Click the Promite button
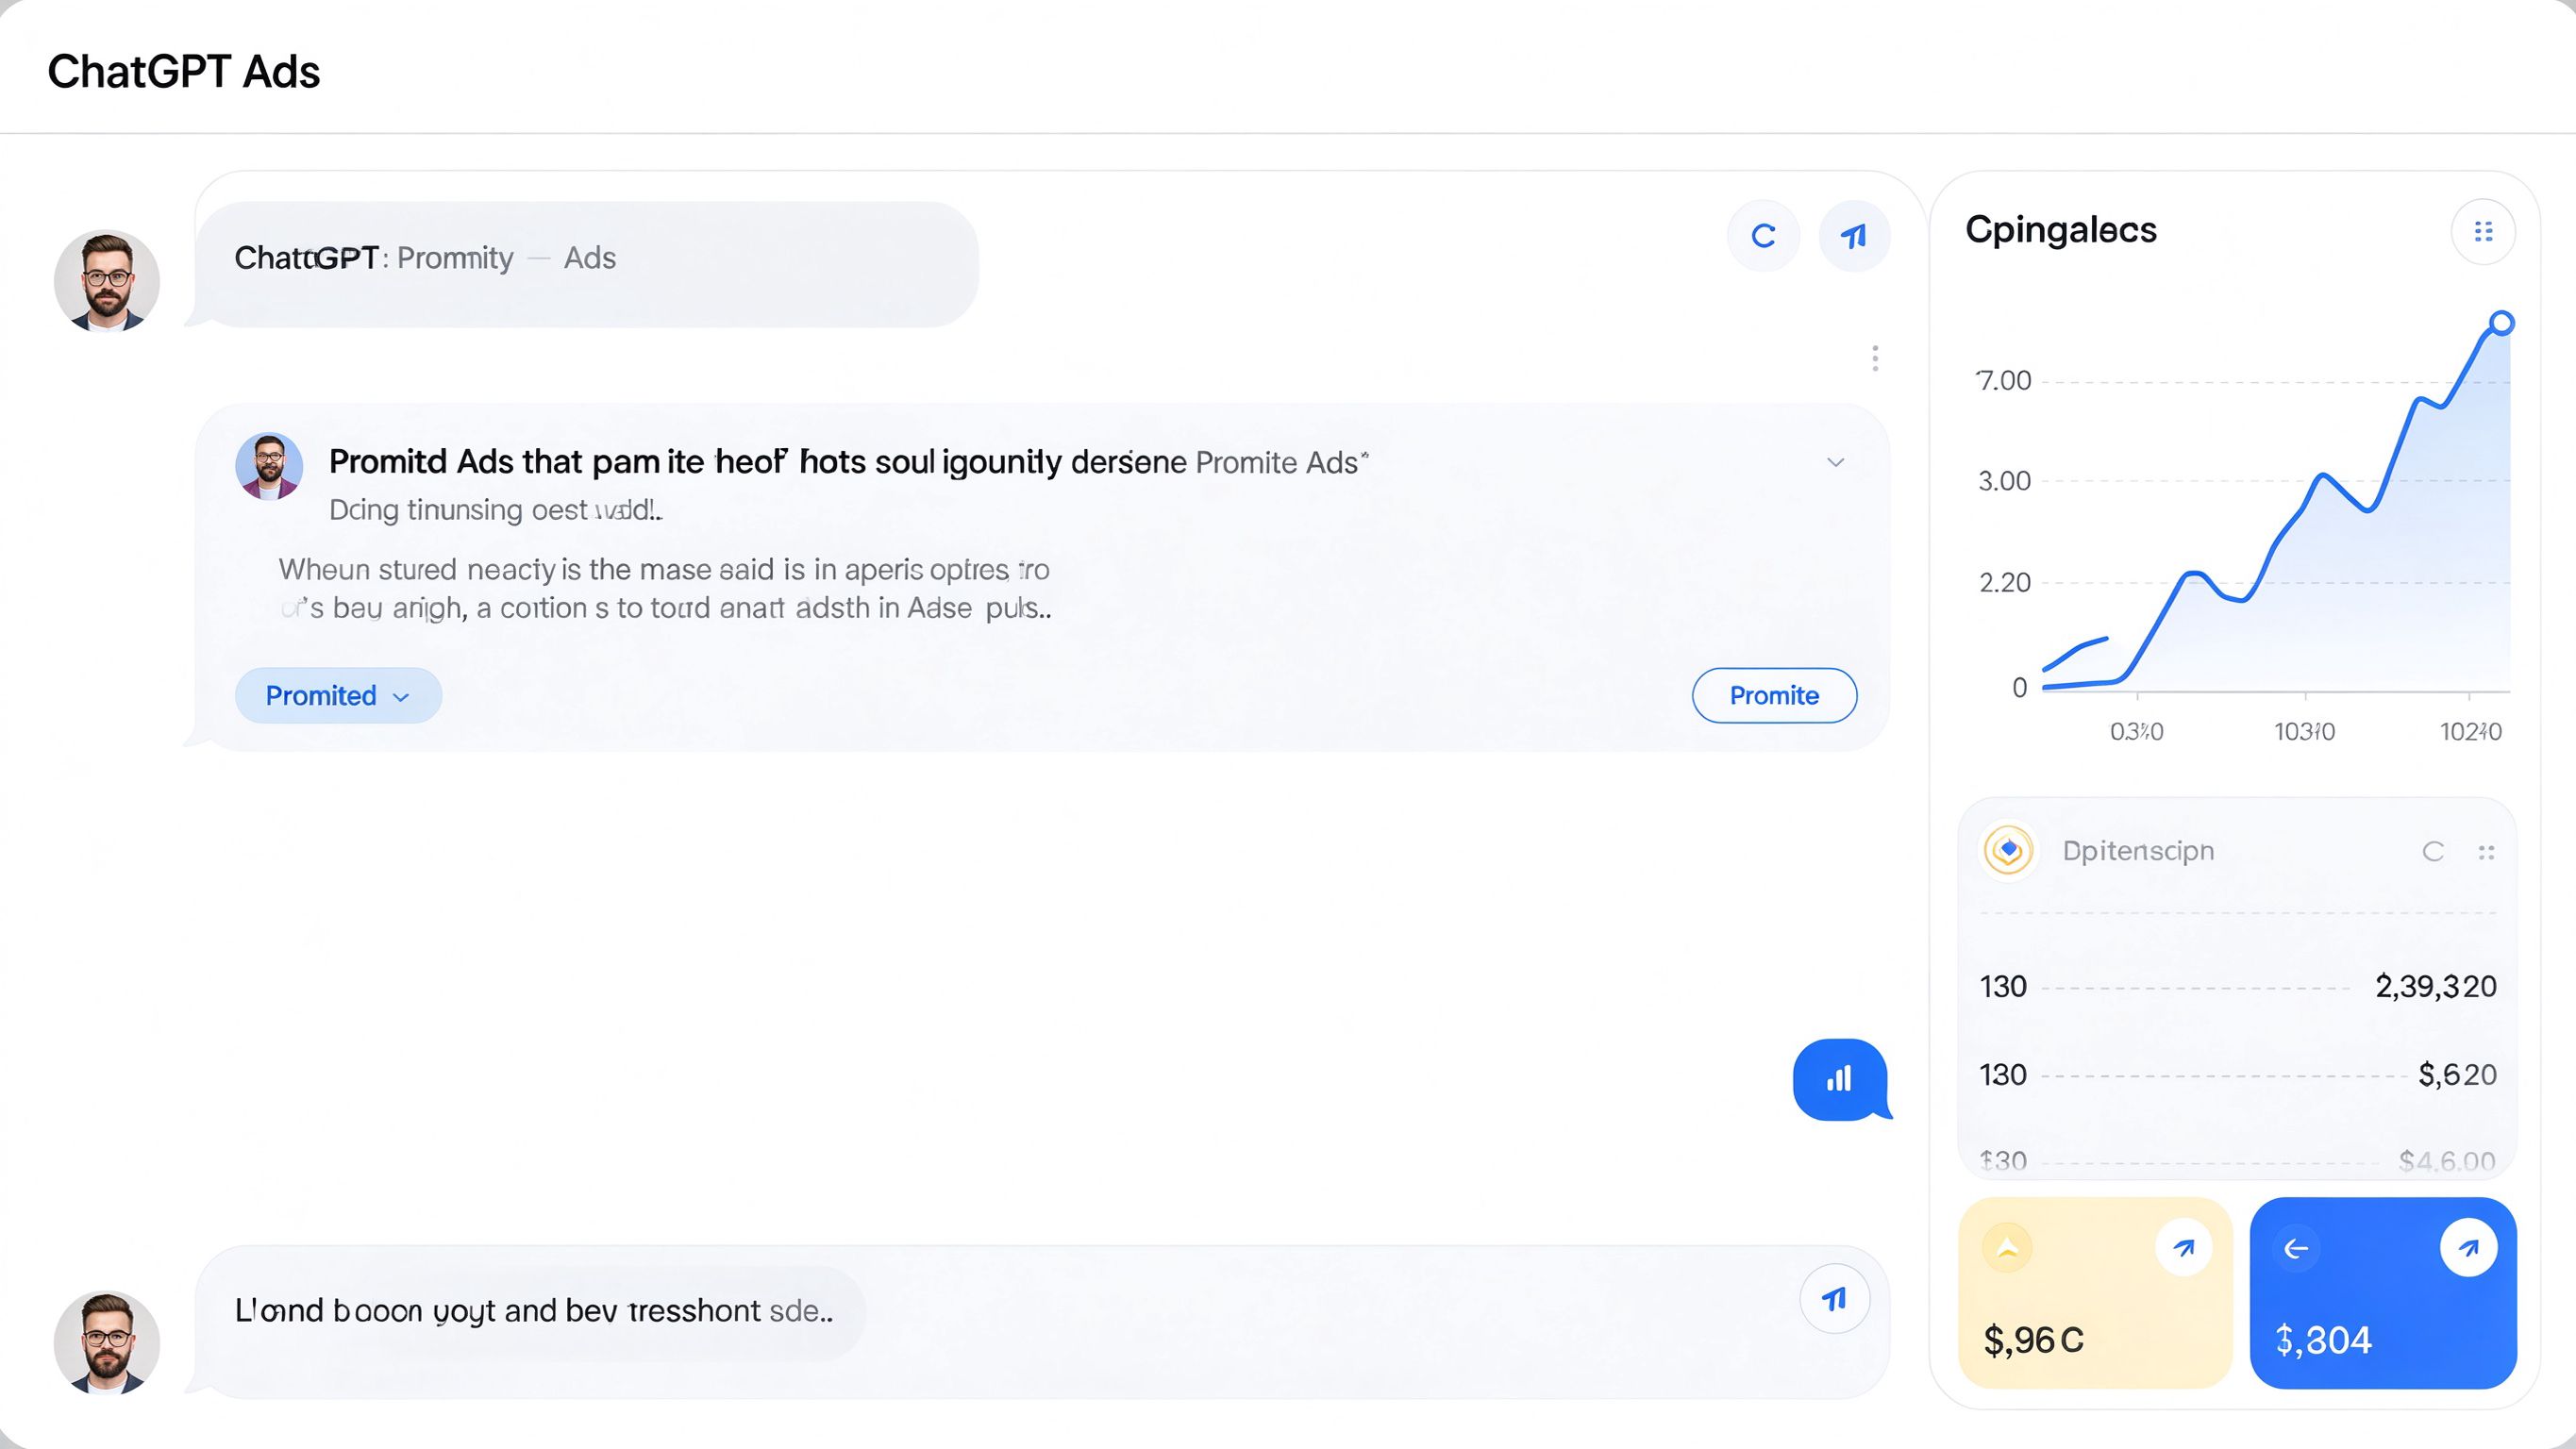 tap(1774, 695)
